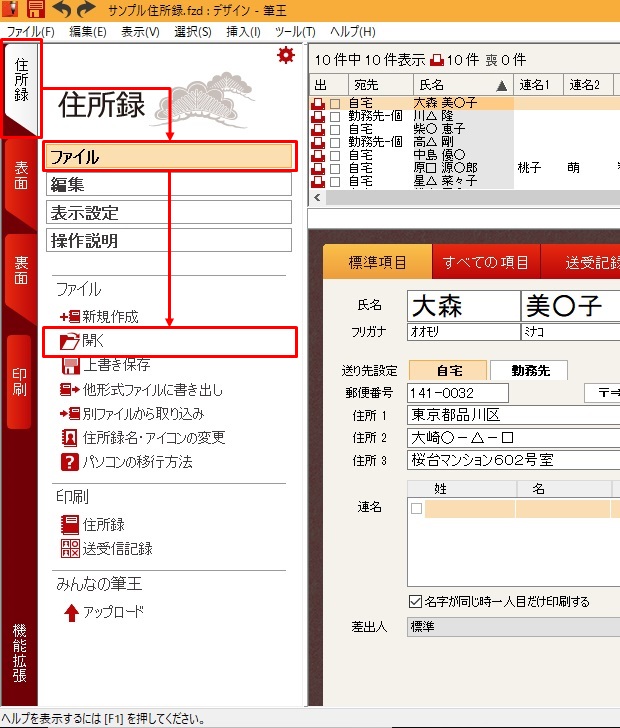Click the red gear settings icon
This screenshot has width=620, height=728.
point(284,56)
